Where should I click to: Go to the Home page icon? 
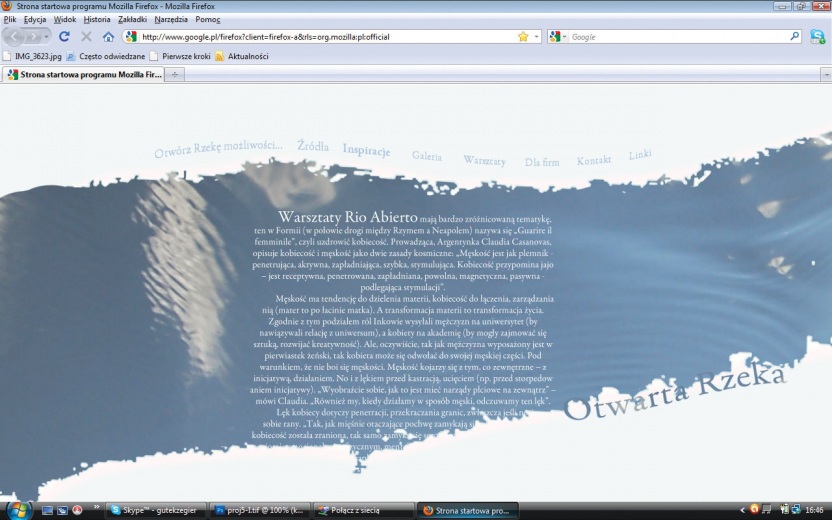(x=108, y=37)
